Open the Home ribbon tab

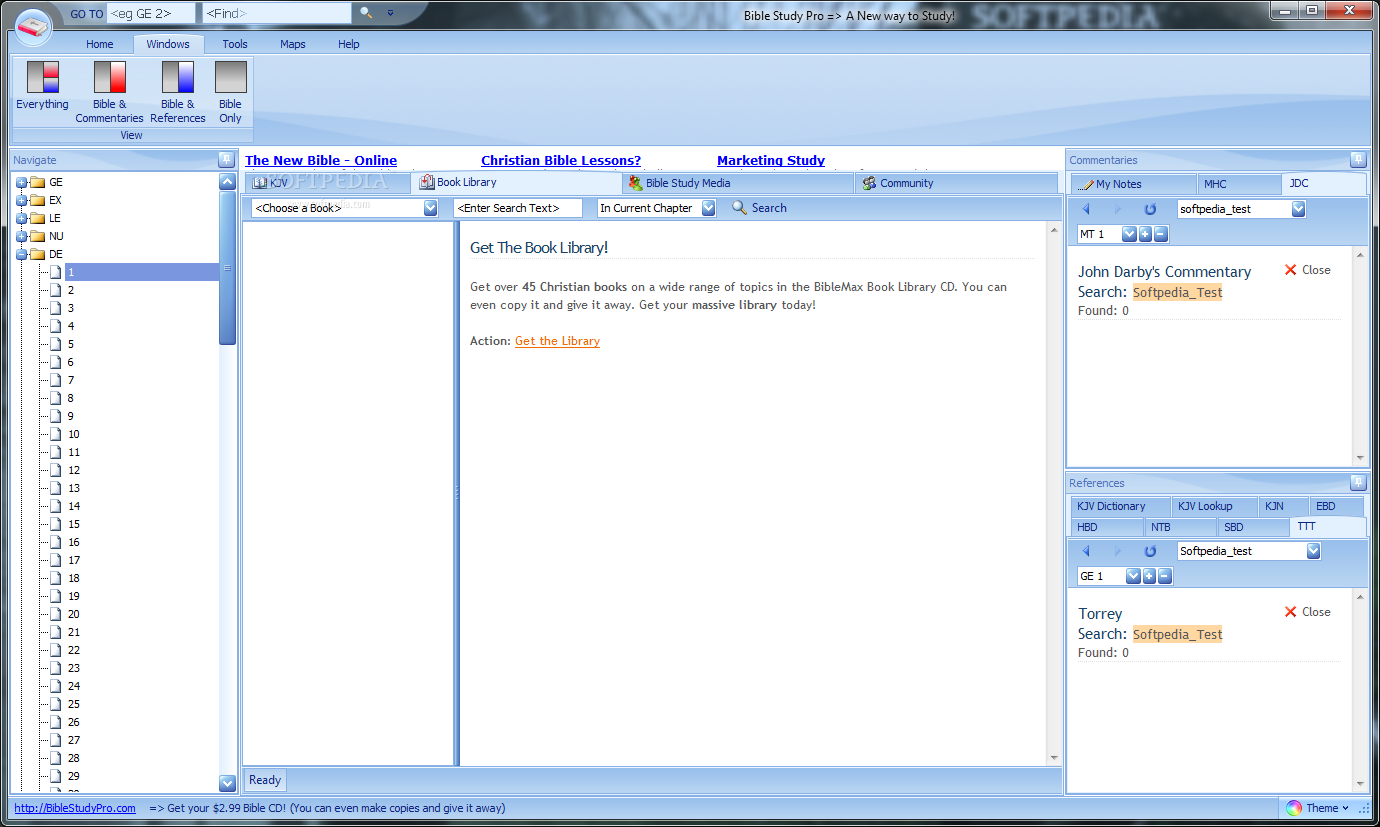(x=99, y=44)
